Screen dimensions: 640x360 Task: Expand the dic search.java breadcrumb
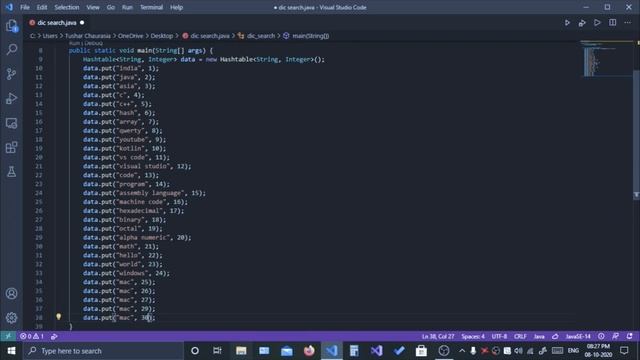(206, 36)
